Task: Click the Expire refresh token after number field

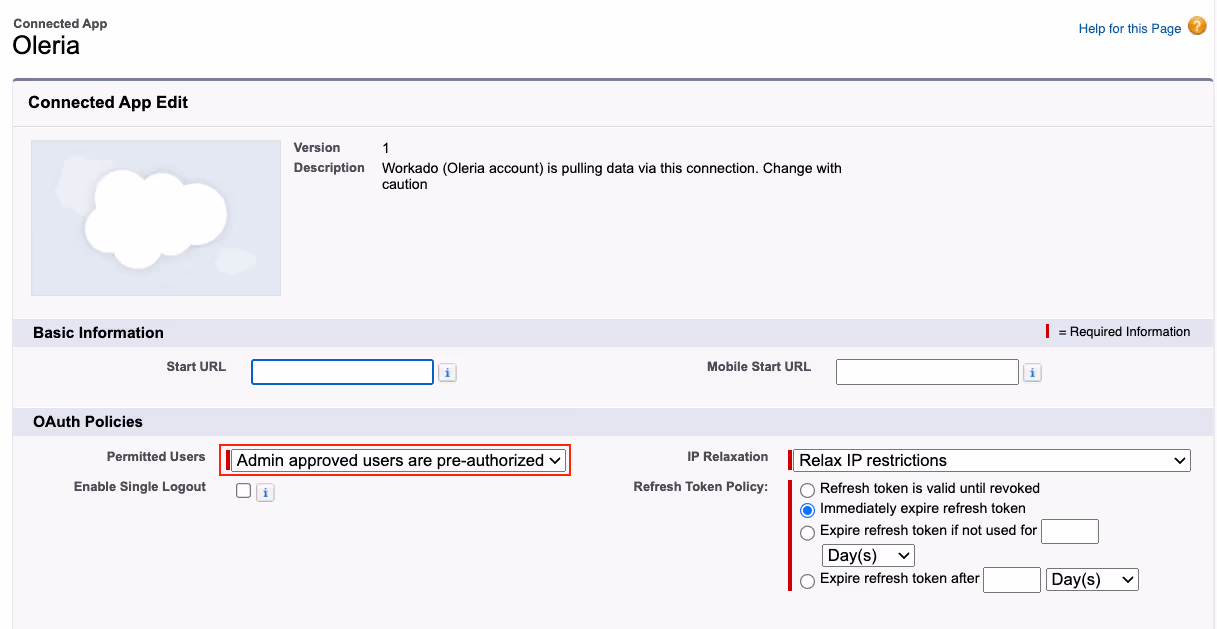Action: point(1012,580)
